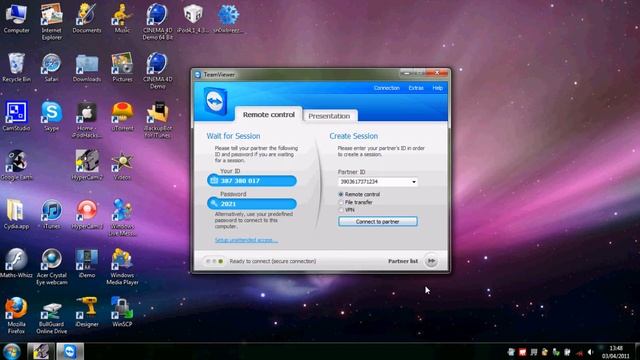This screenshot has width=640, height=360.
Task: Click the system tray volume icon
Action: 590,352
